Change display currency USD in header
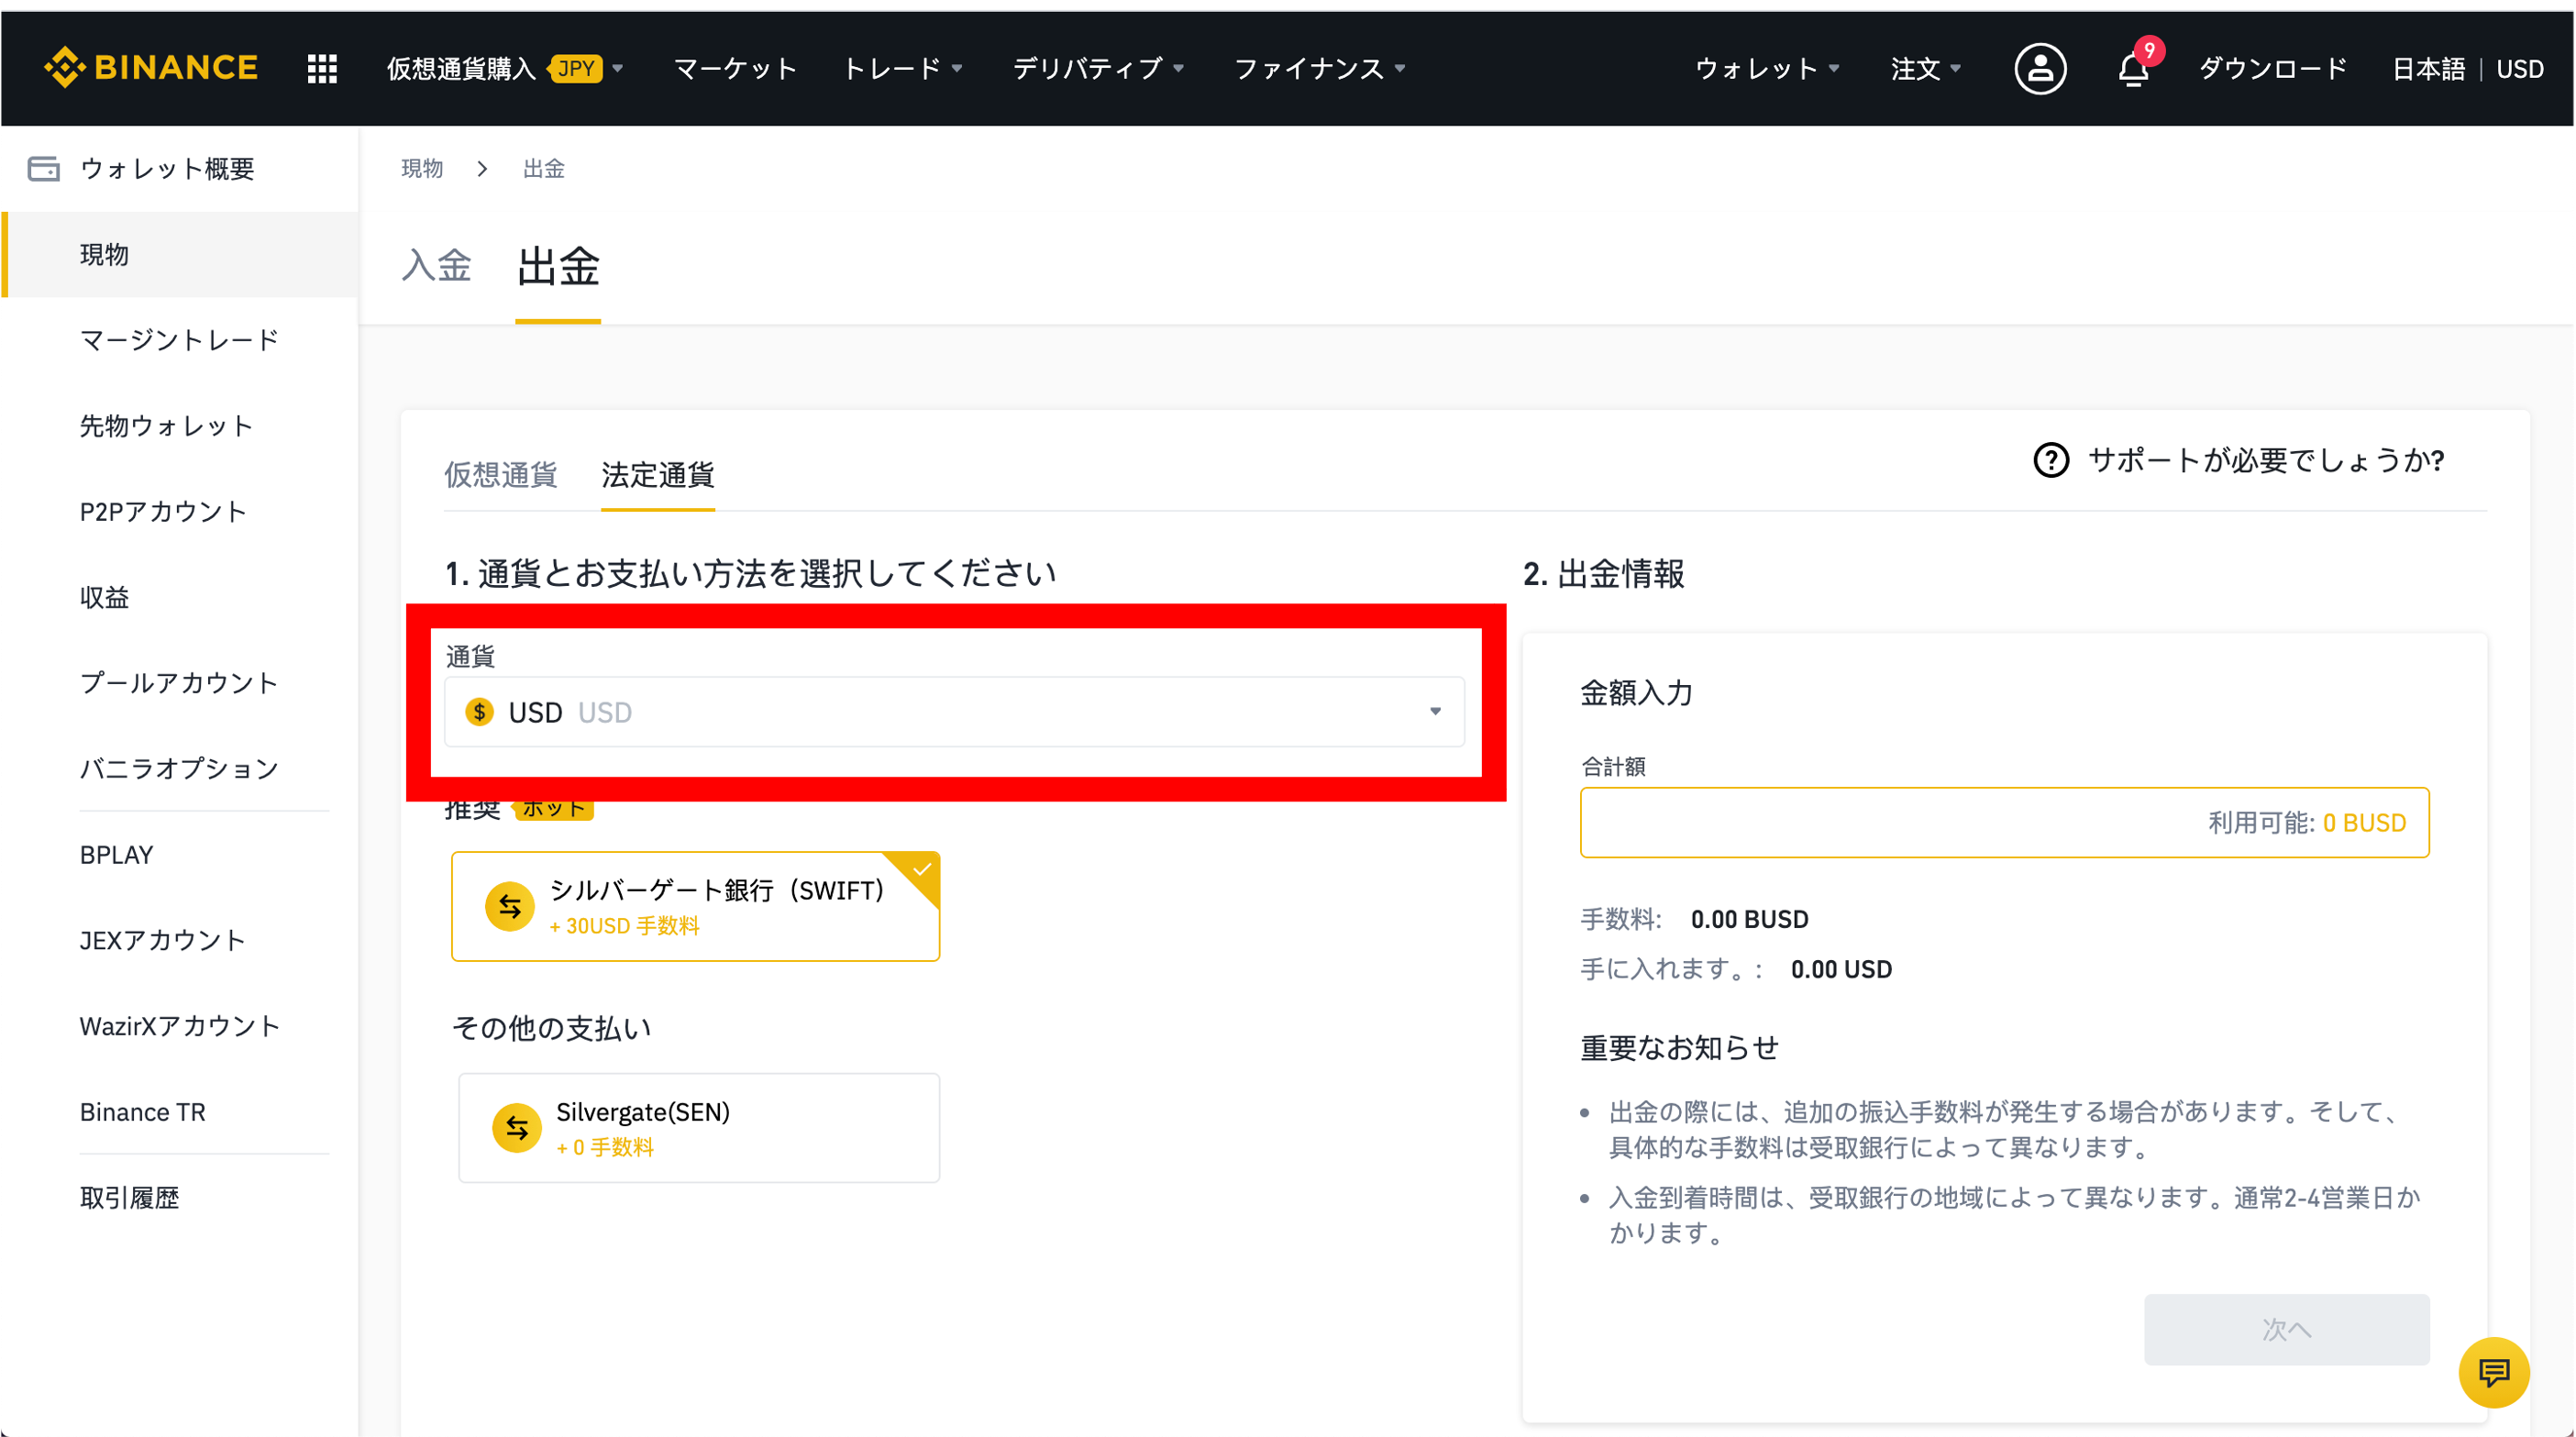The height and width of the screenshot is (1437, 2576). (2520, 68)
